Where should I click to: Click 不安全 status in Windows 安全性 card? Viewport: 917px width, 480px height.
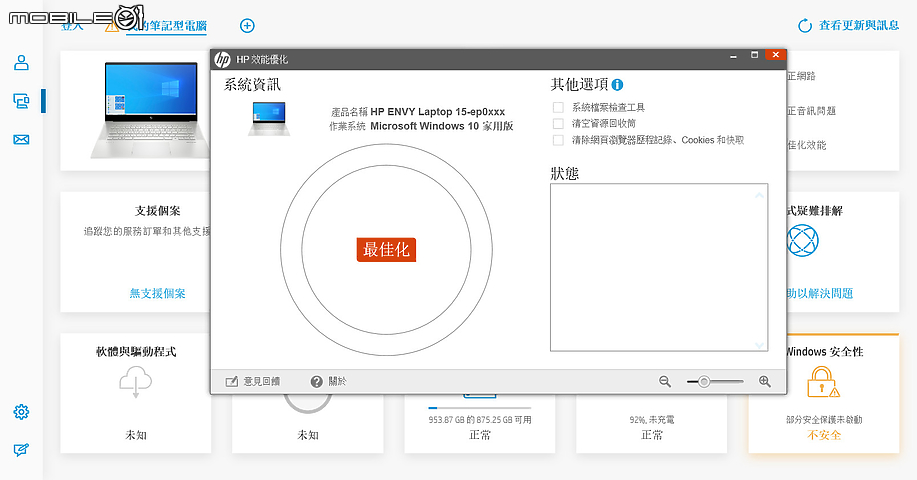[x=824, y=435]
